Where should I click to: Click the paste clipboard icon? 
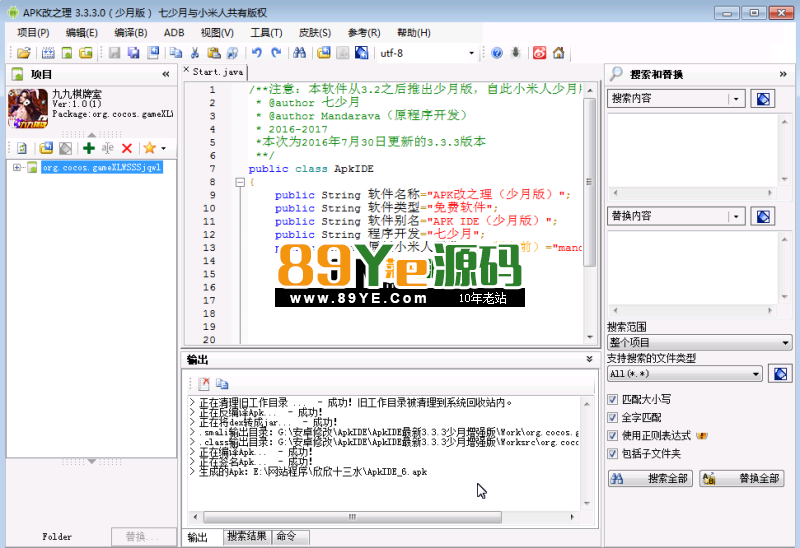tap(214, 53)
